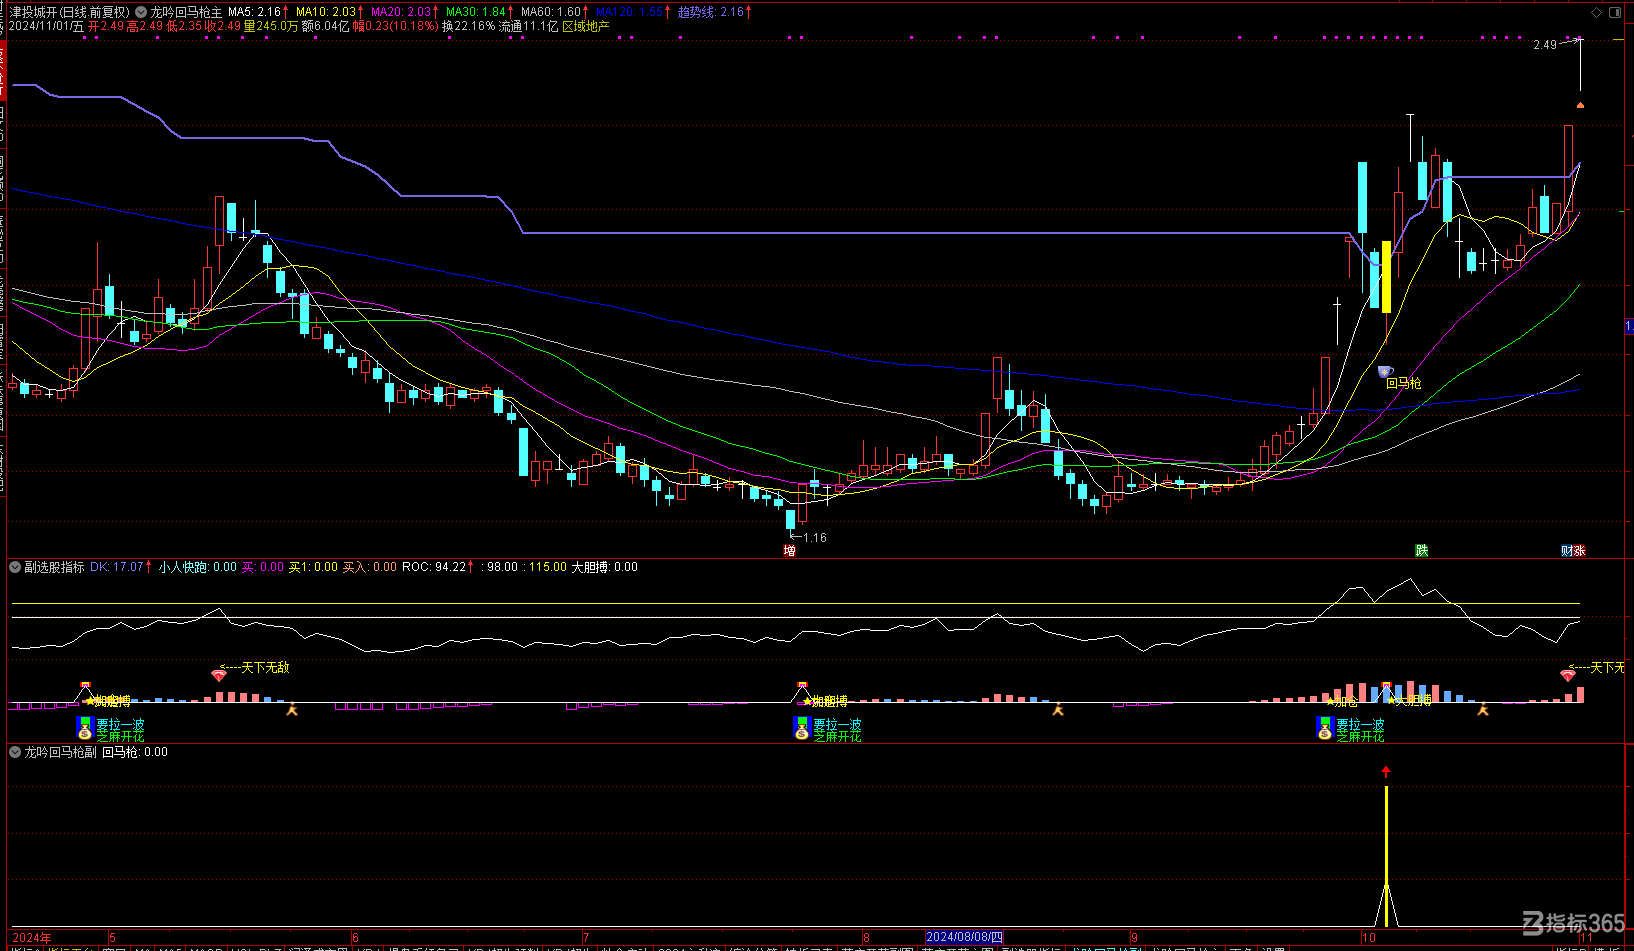
Task: Click the 财涨 event marker
Action: coord(1574,551)
